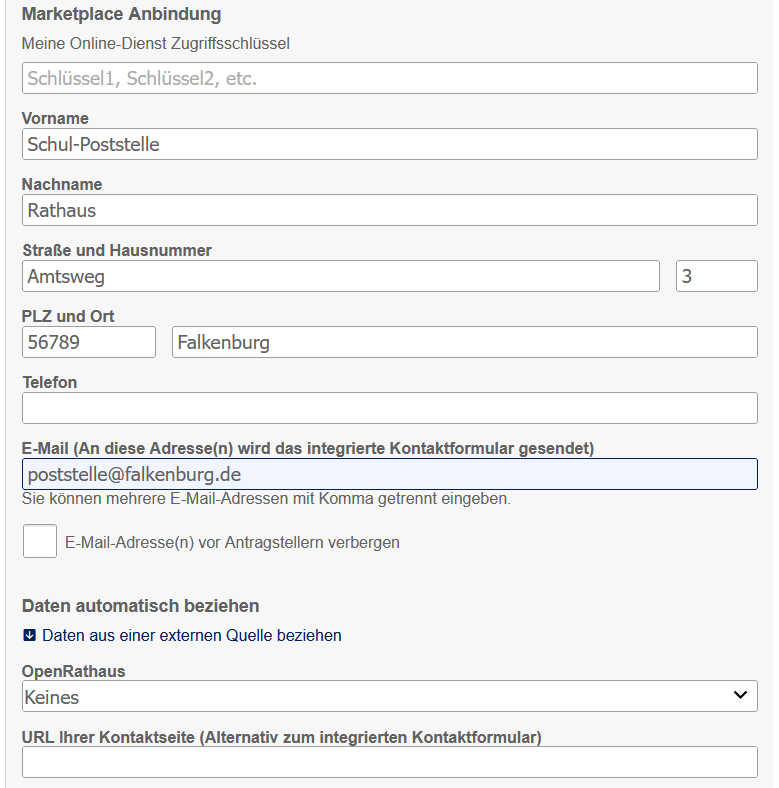Image resolution: width=779 pixels, height=788 pixels.
Task: Click the Vorname field containing 'Schul-Poststelle'
Action: [x=389, y=144]
